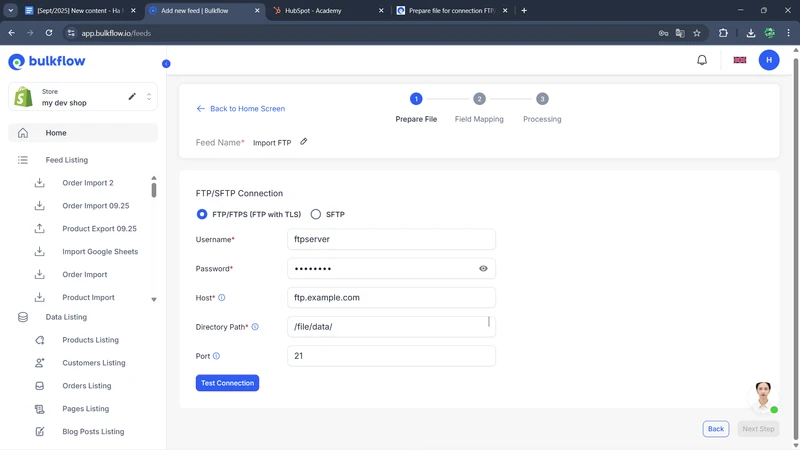The image size is (800, 450).
Task: Show password using the eye icon
Action: (483, 269)
